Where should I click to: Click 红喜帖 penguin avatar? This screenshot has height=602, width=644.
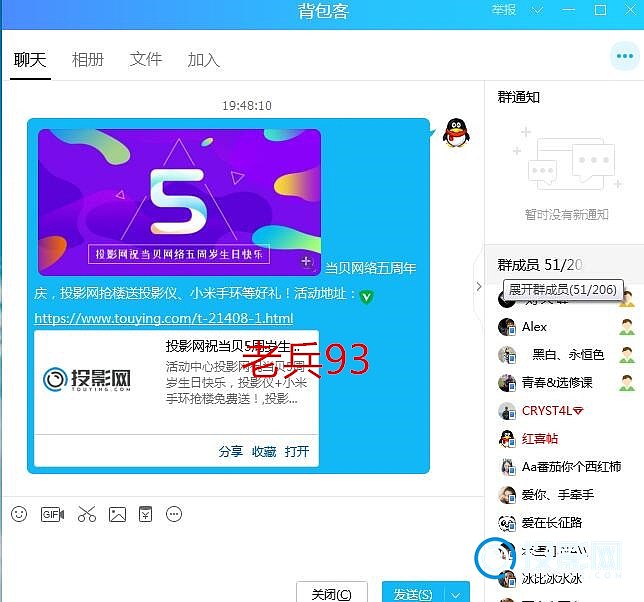(x=506, y=439)
